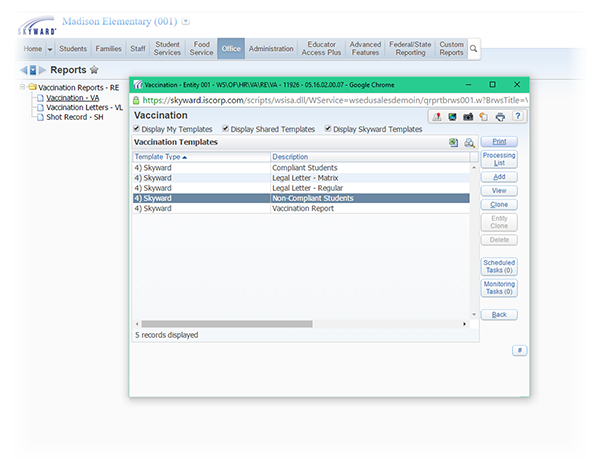Click the blue bookmark dropdown icon near Reports

[x=33, y=70]
